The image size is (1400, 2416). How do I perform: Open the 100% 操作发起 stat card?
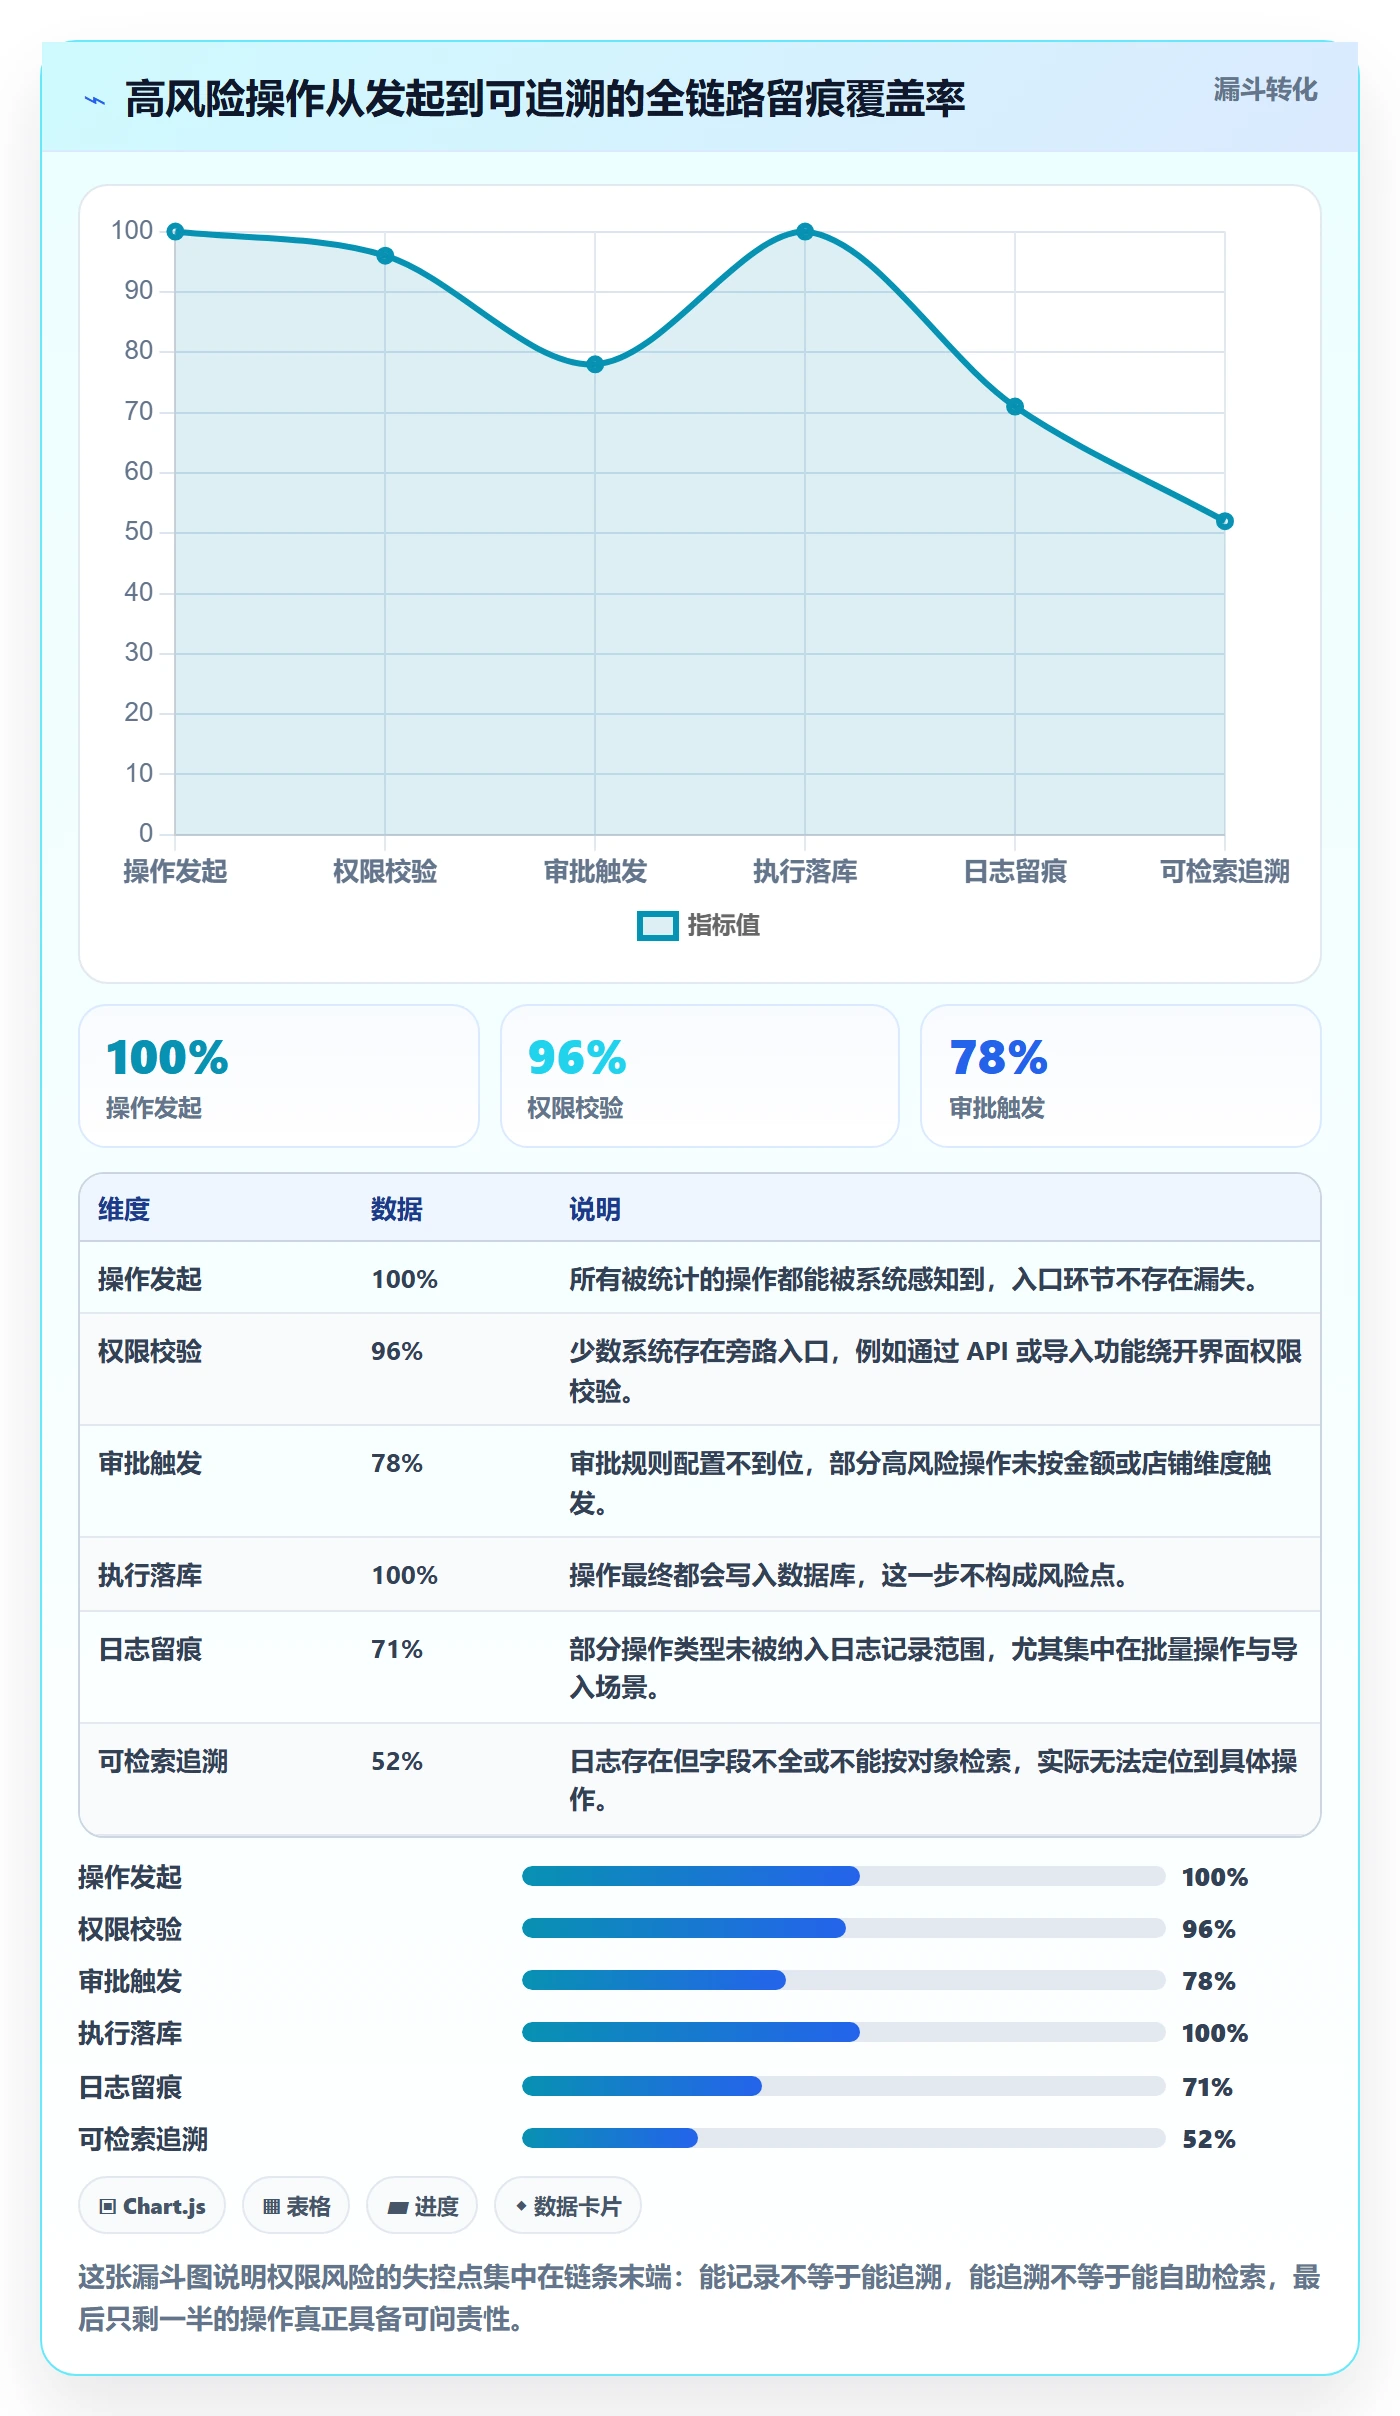pos(279,1076)
